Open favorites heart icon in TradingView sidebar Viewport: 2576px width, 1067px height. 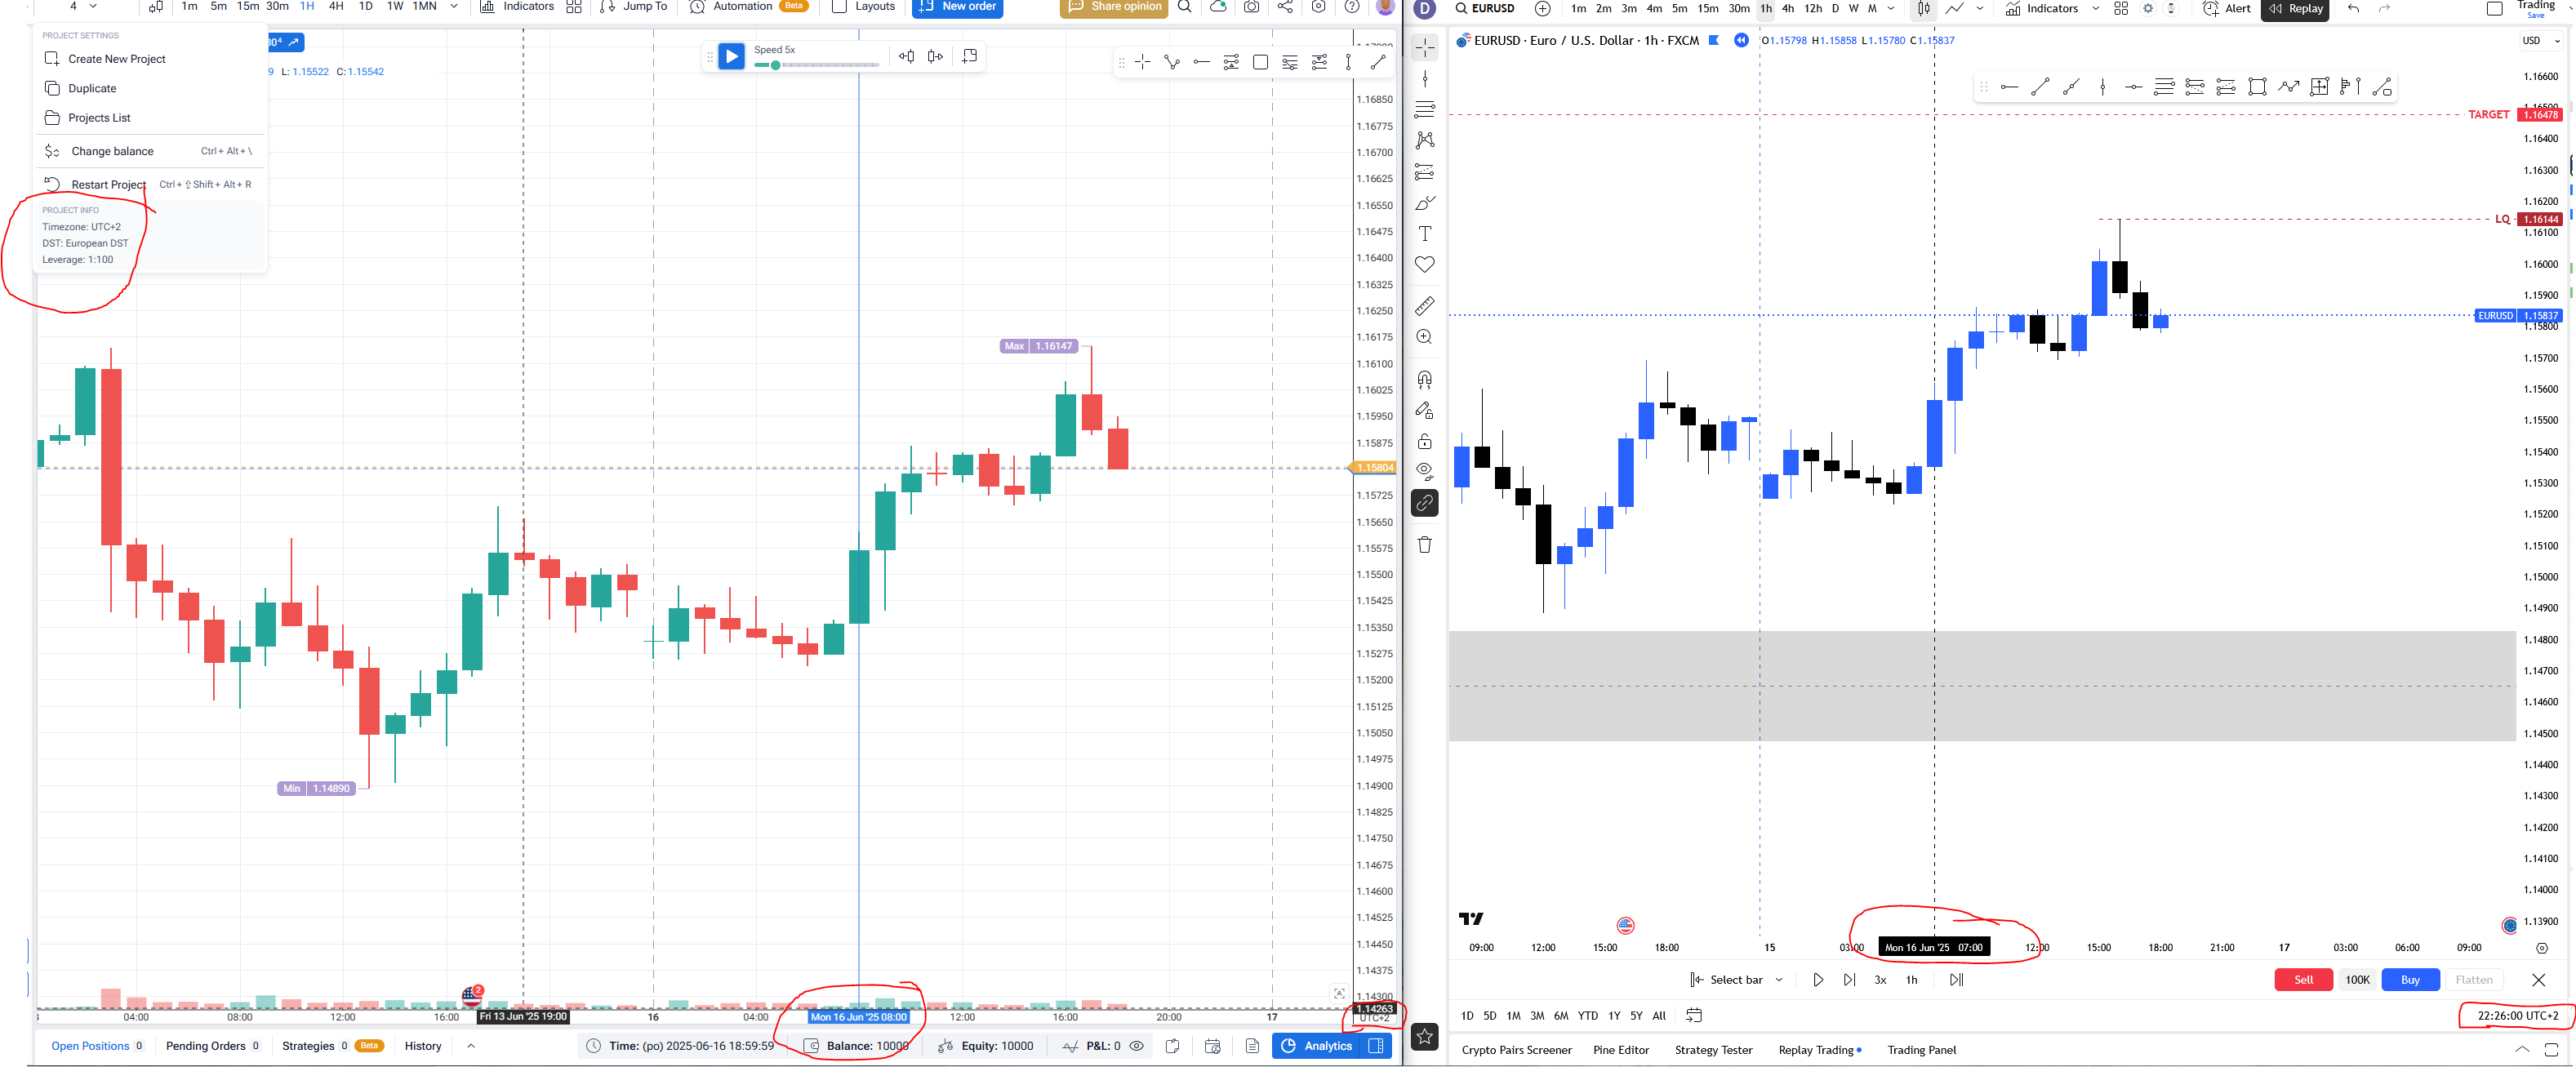point(1425,264)
